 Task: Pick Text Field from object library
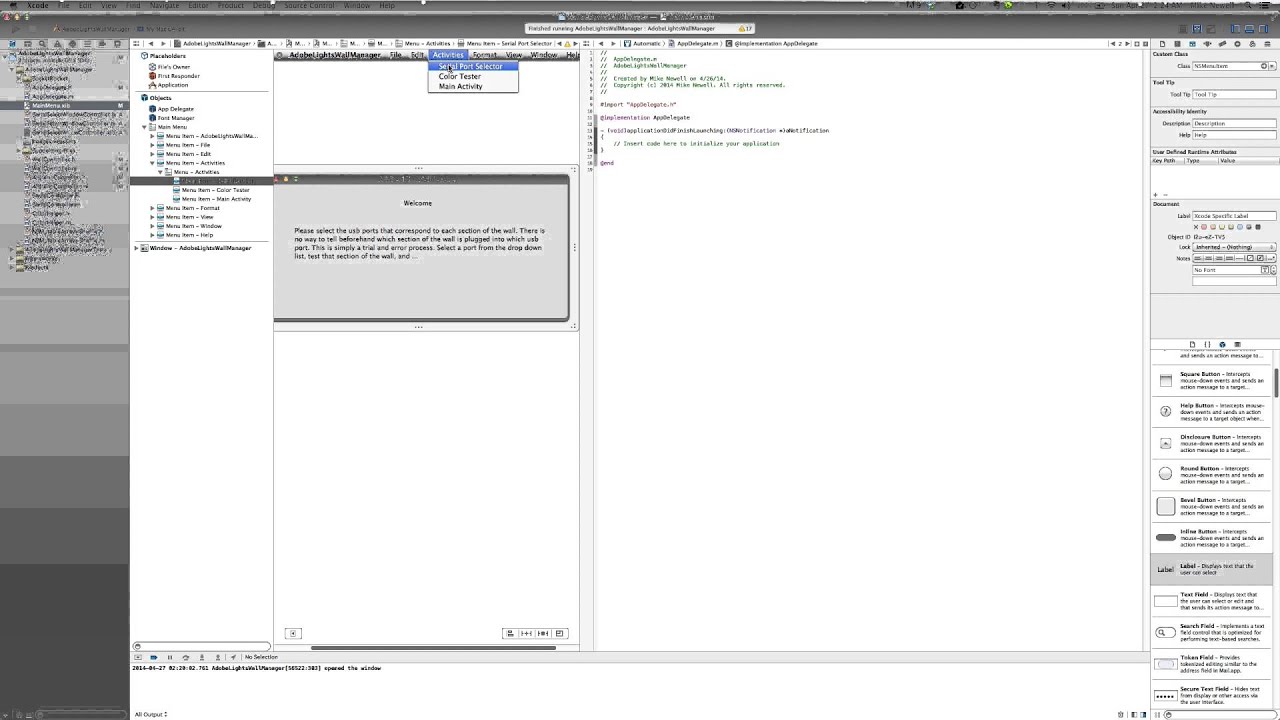click(1212, 601)
